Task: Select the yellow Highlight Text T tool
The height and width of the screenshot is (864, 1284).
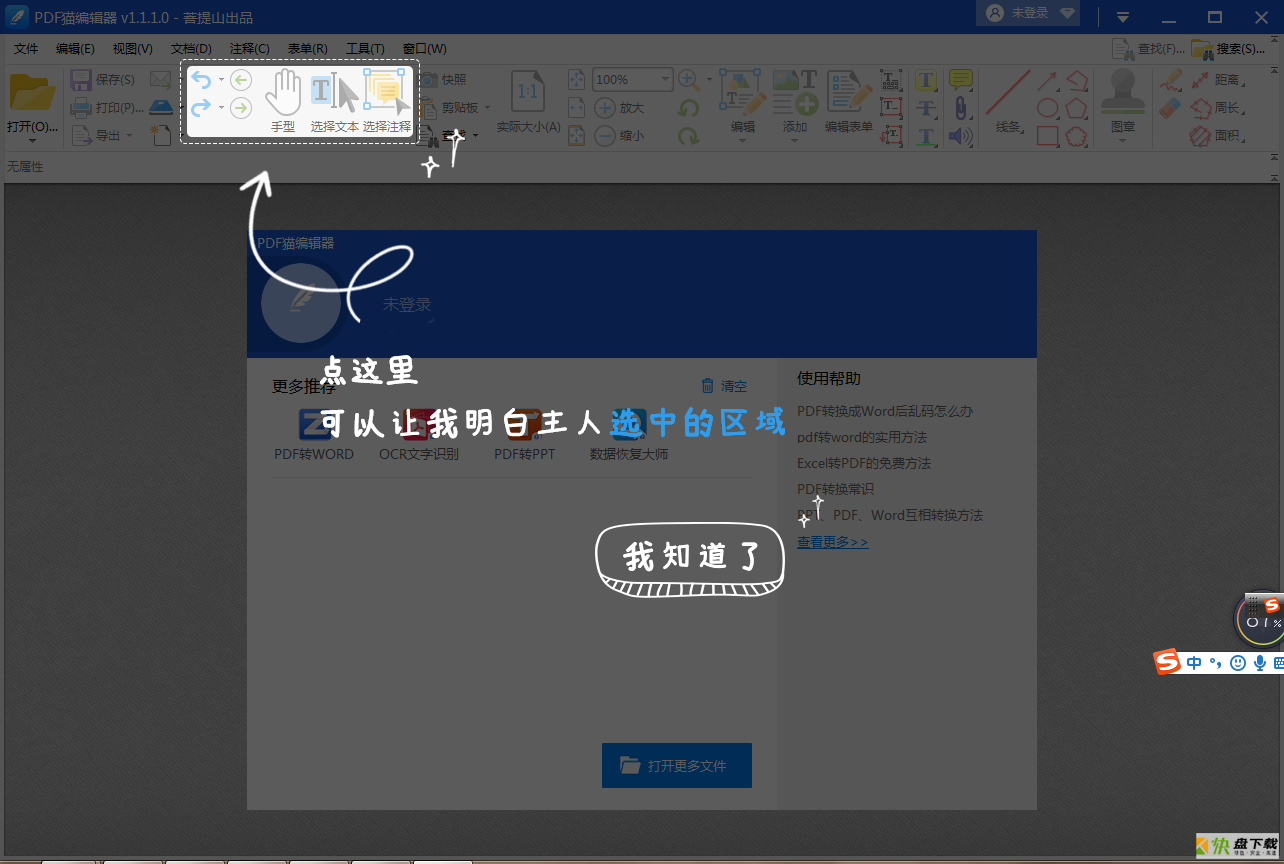Action: 927,80
